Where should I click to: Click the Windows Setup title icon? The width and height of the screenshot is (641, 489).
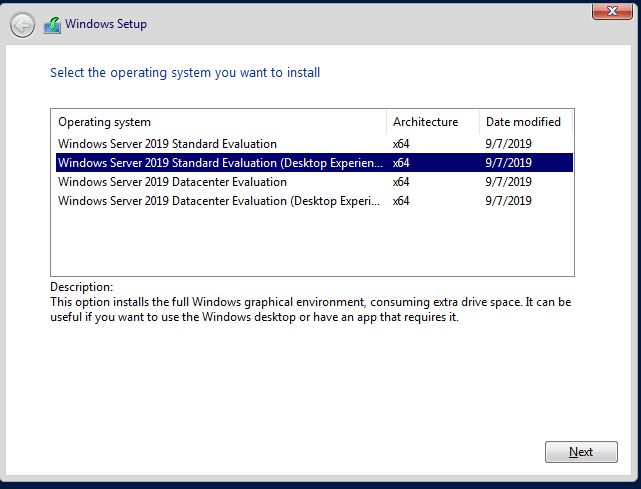52,25
